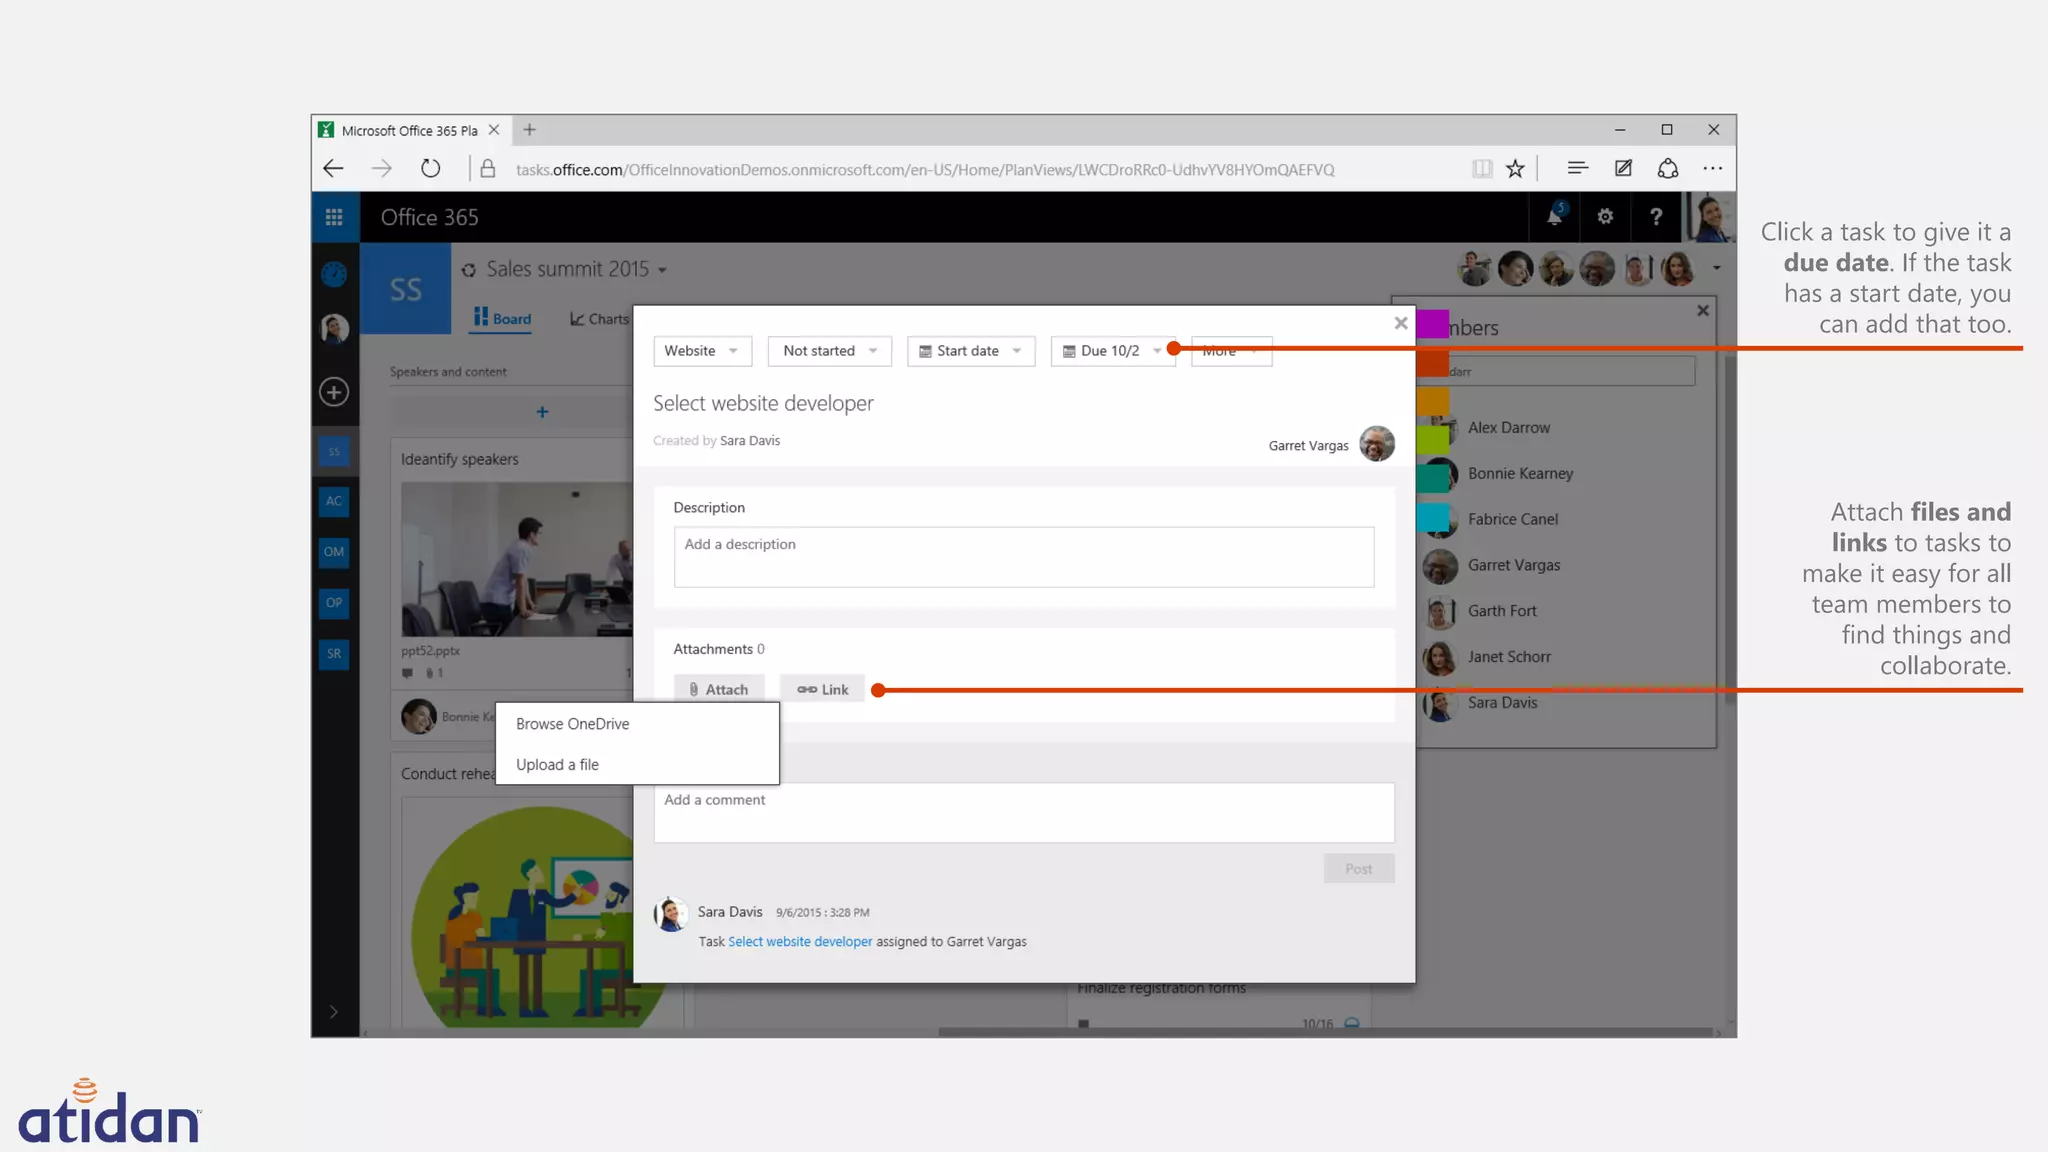Click Garret Vargas assignee avatar
This screenshot has height=1152, width=2048.
coord(1377,444)
